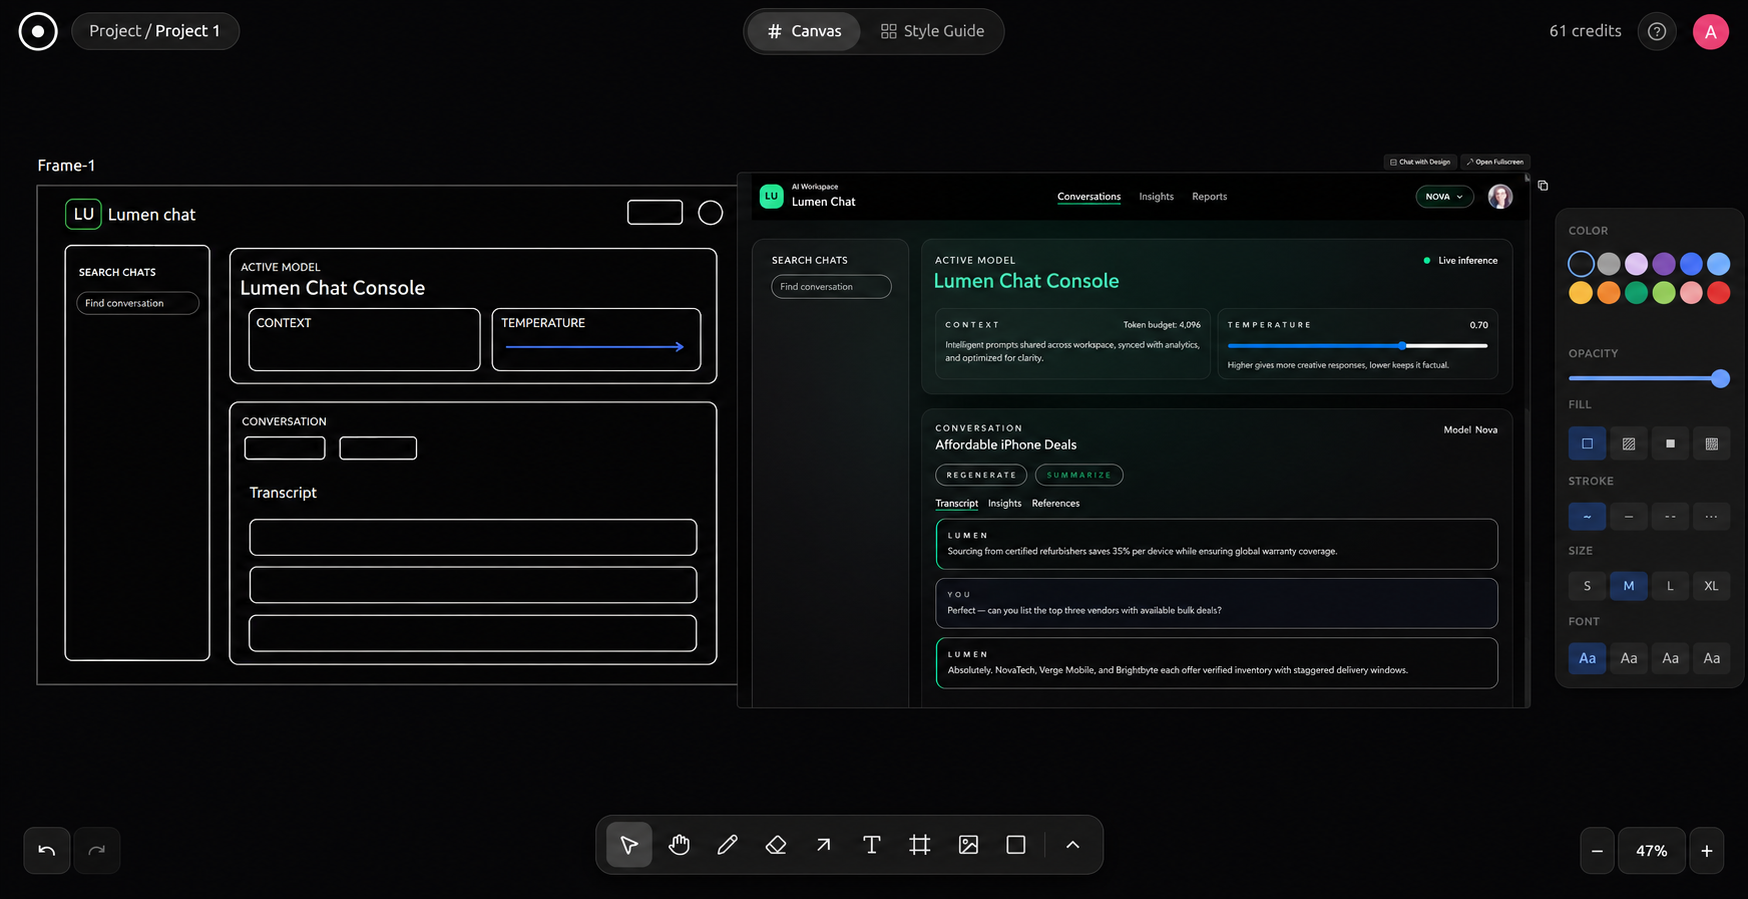
Task: Select the eraser tool
Action: pos(775,845)
